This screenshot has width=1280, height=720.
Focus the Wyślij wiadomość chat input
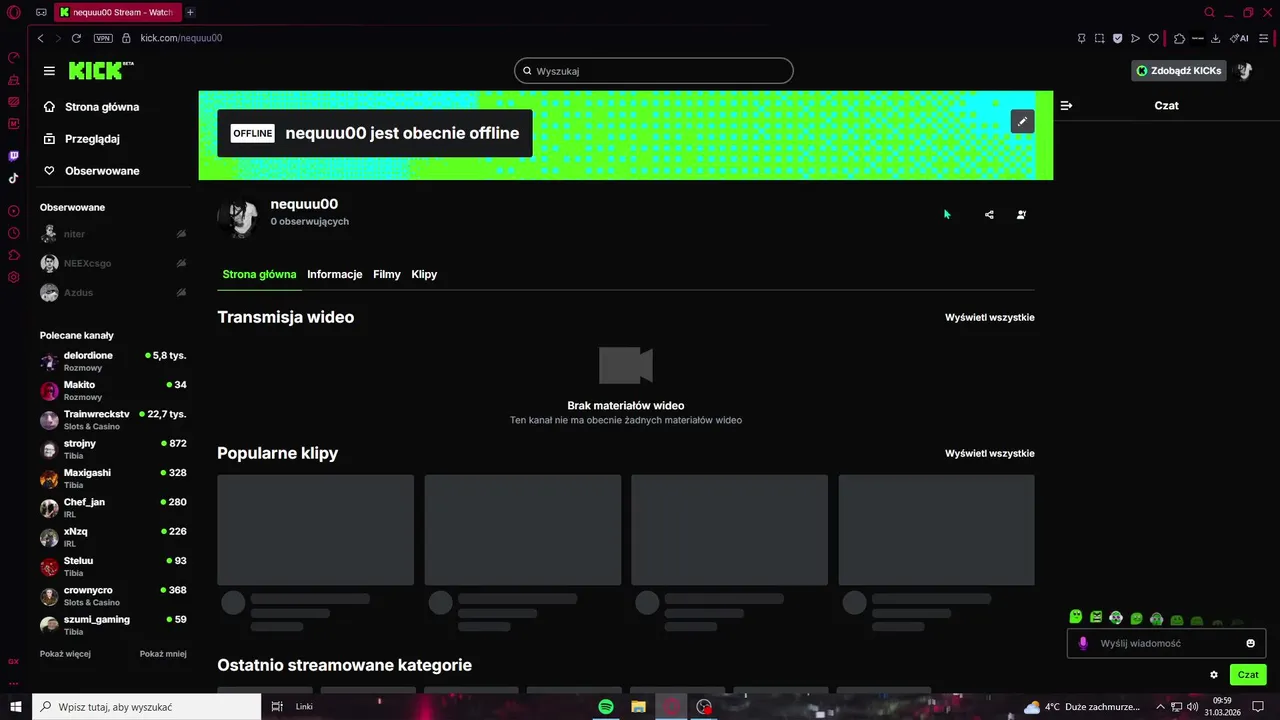click(1166, 643)
